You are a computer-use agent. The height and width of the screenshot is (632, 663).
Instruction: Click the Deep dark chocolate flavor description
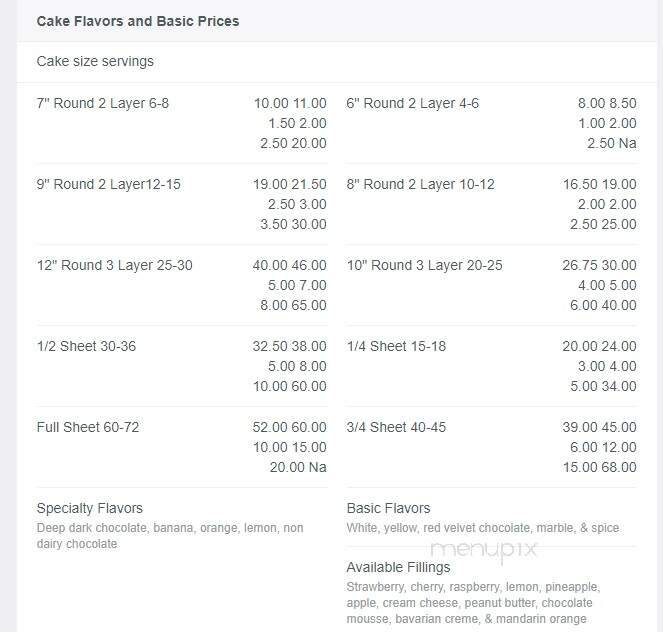pos(170,536)
